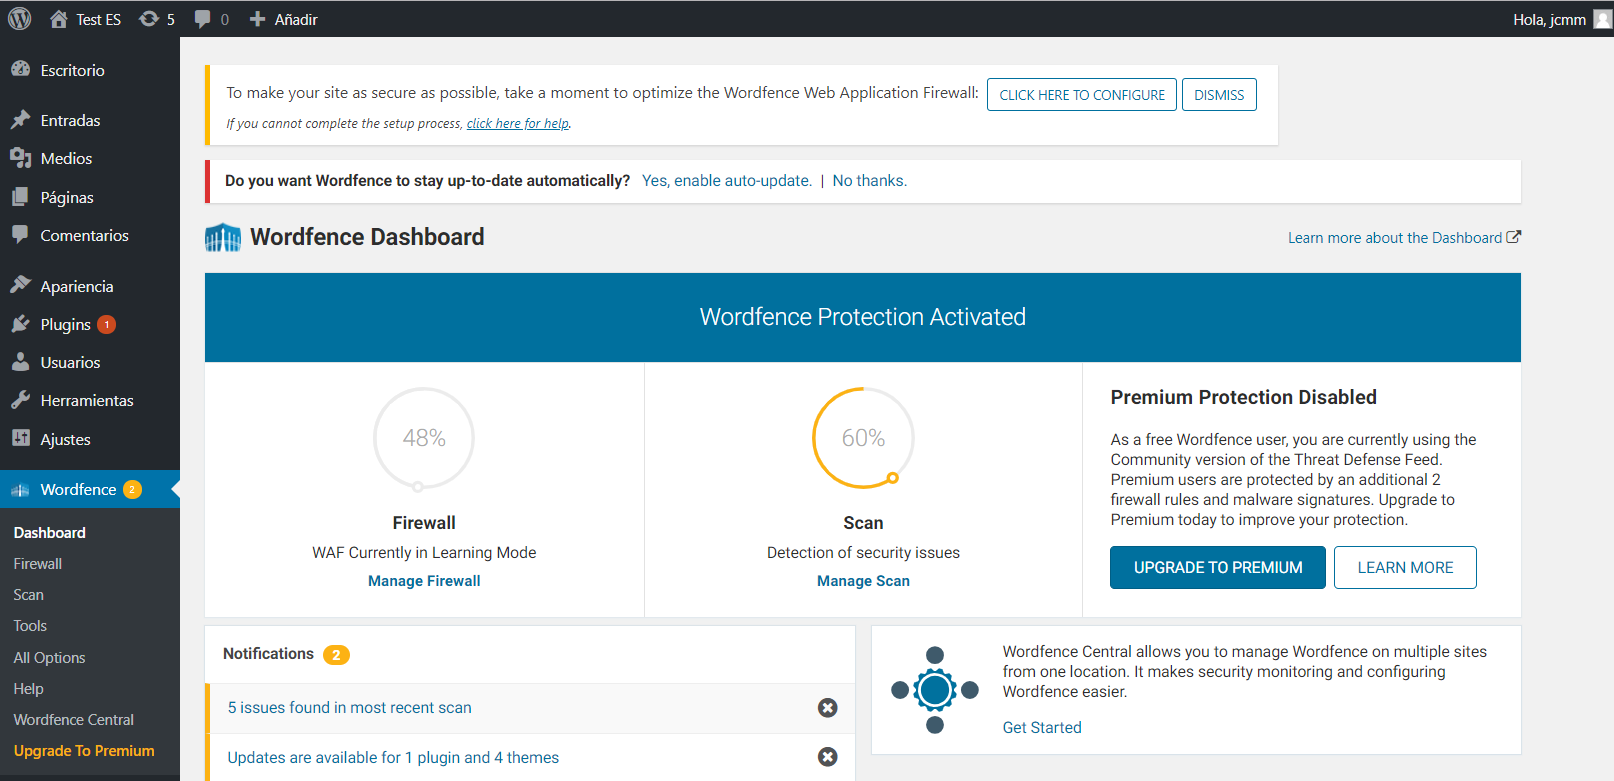Dismiss the plugin and themes updates notification
This screenshot has width=1614, height=781.
tap(827, 757)
